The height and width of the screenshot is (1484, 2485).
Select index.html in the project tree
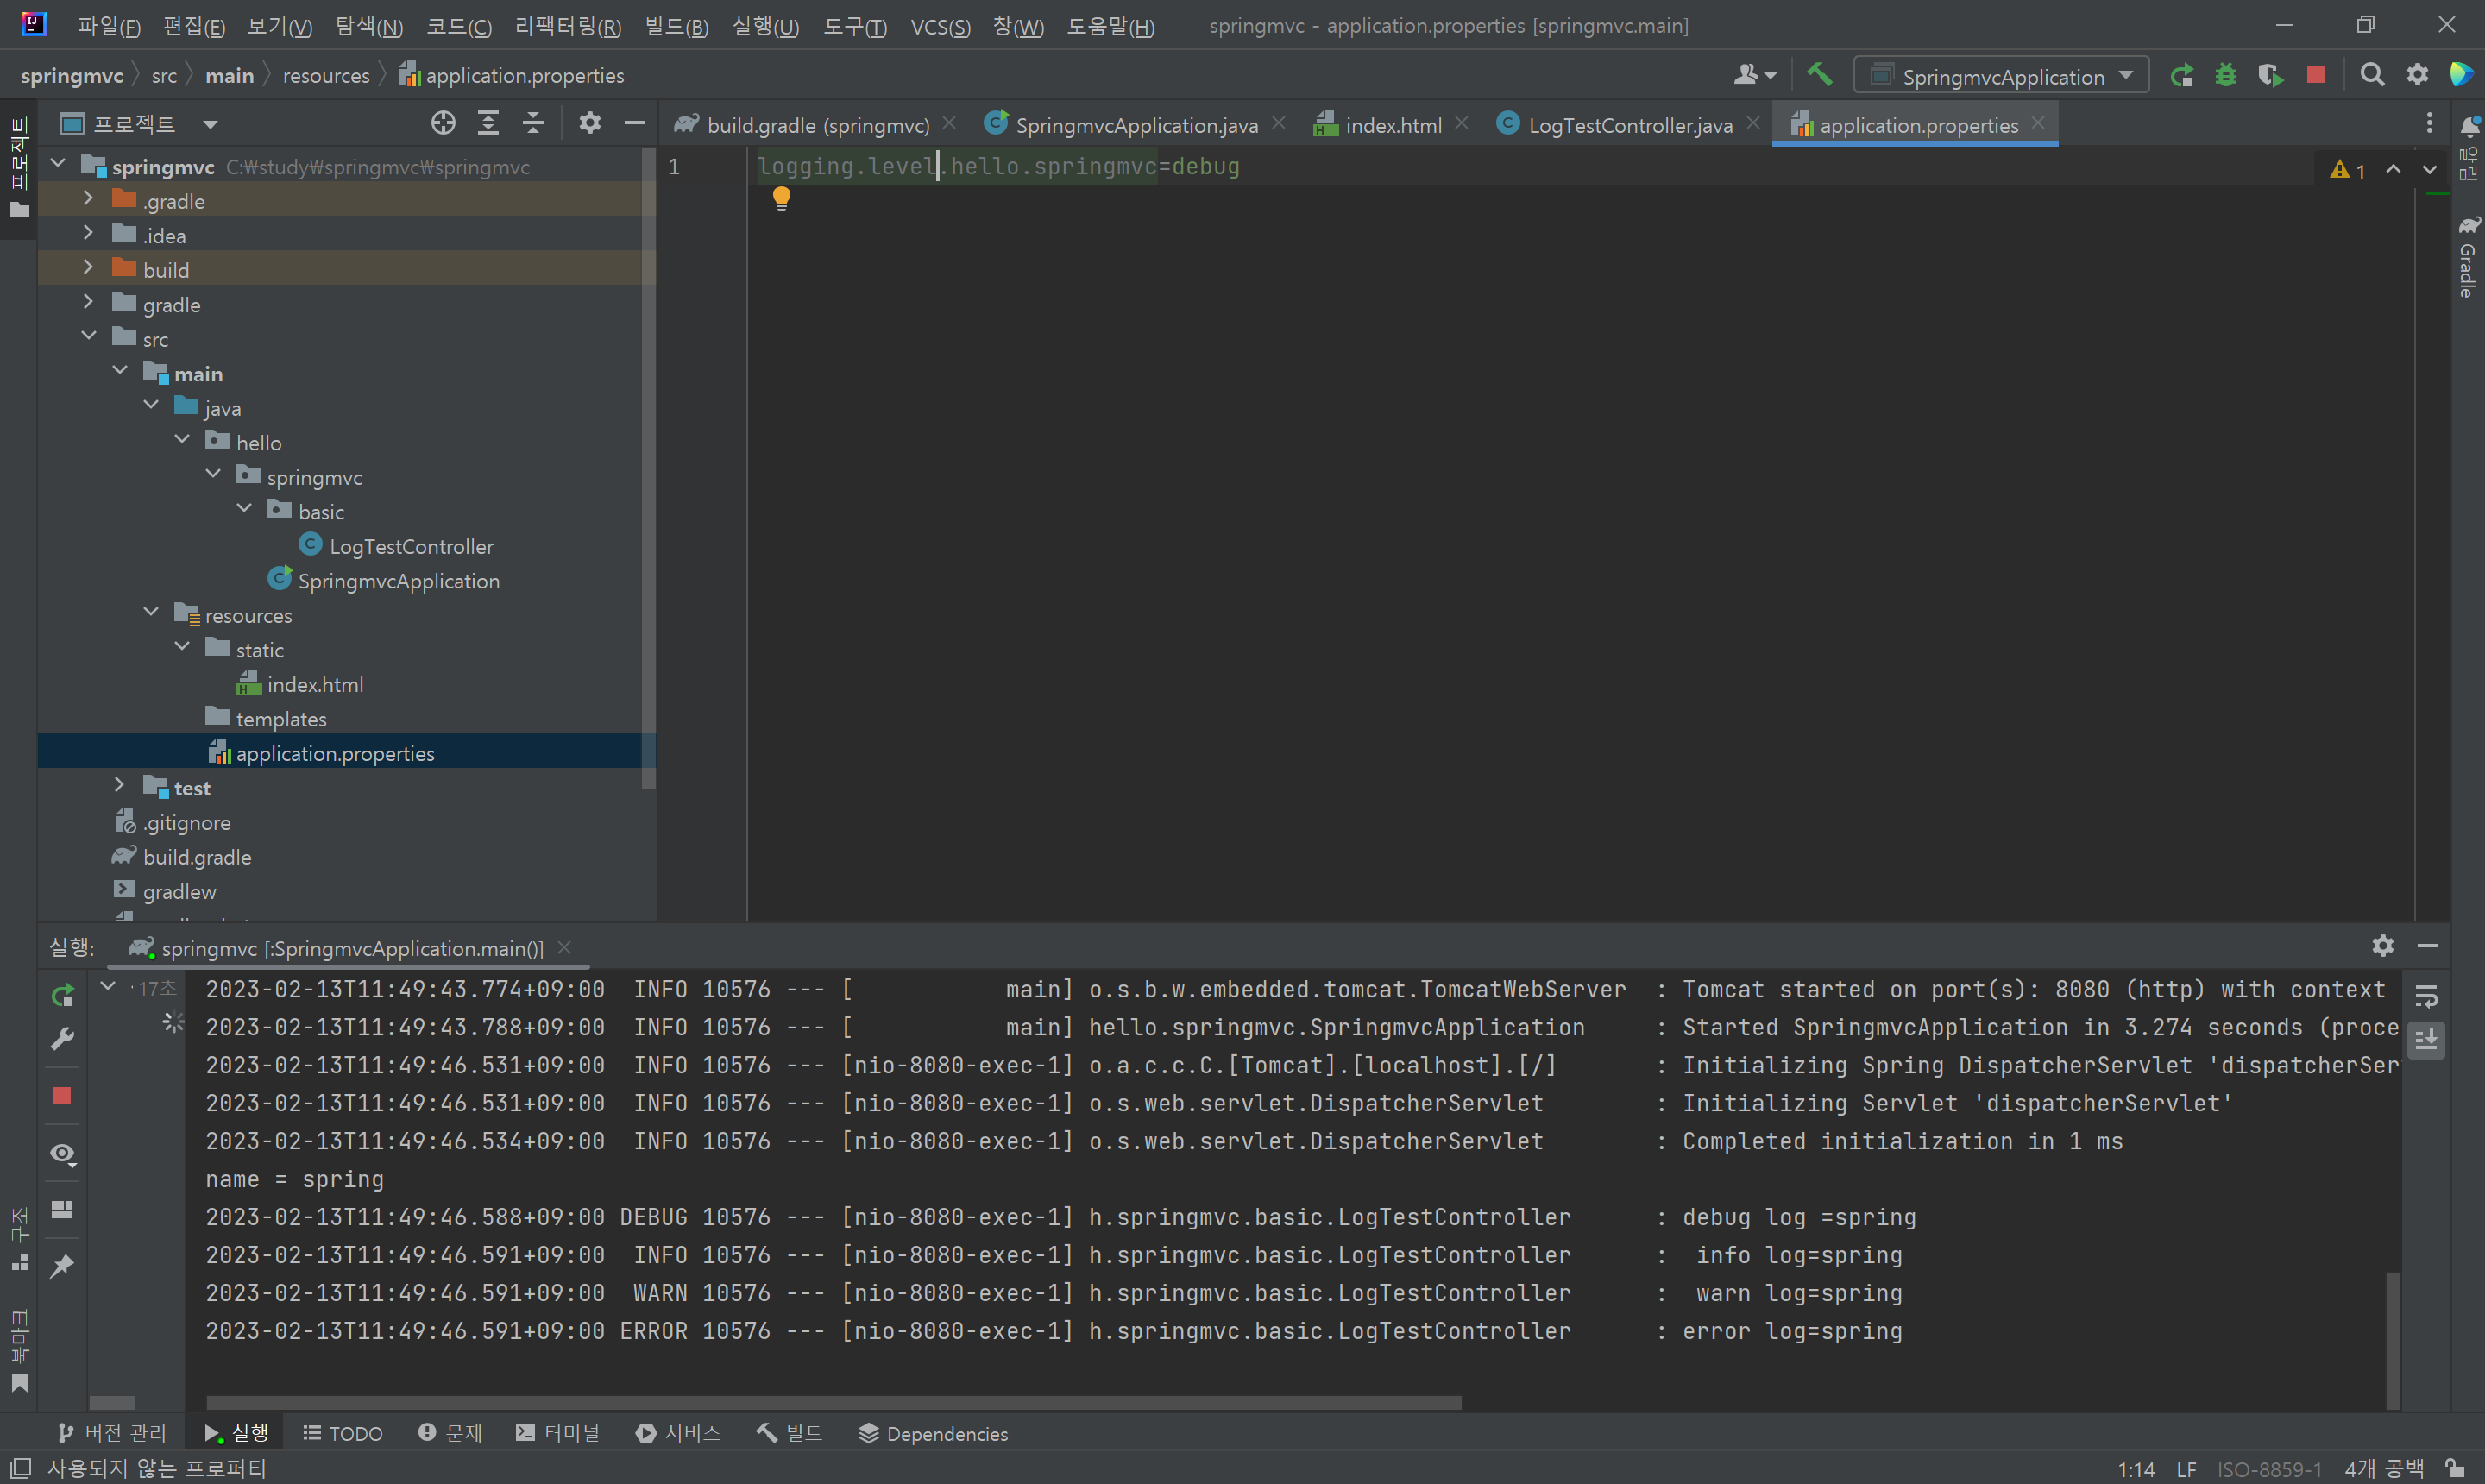coord(314,685)
